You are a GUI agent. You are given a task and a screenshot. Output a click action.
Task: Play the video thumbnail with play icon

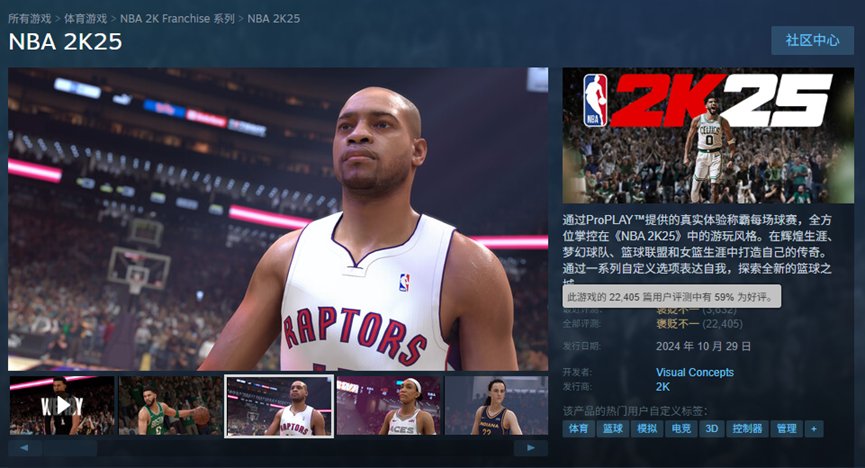point(62,406)
